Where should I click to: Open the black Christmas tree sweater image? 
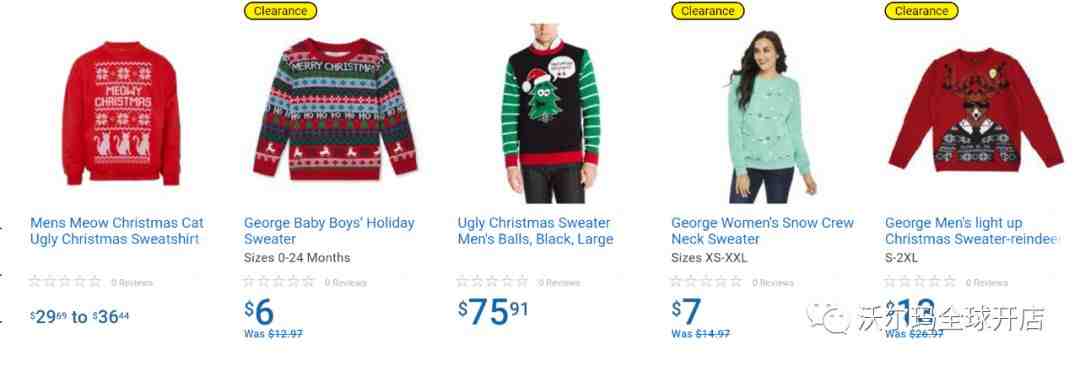coord(550,114)
